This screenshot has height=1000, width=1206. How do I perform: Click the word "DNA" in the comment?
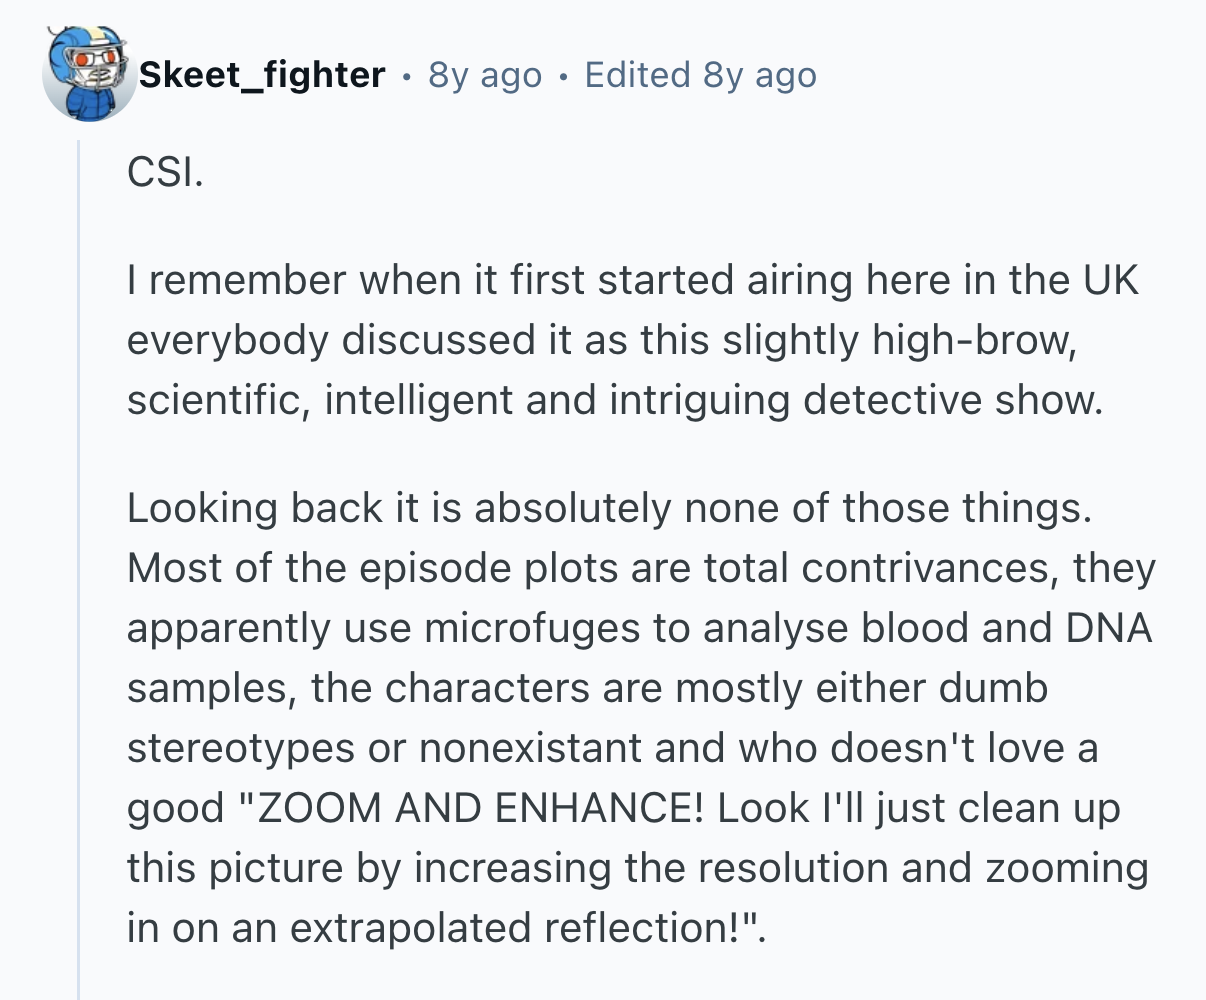click(x=1109, y=629)
